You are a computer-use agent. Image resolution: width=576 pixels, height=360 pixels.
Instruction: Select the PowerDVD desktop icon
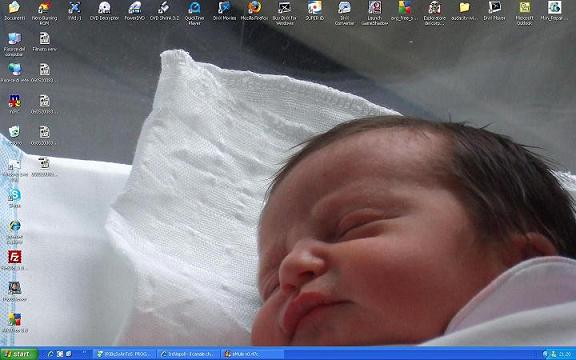pyautogui.click(x=135, y=10)
